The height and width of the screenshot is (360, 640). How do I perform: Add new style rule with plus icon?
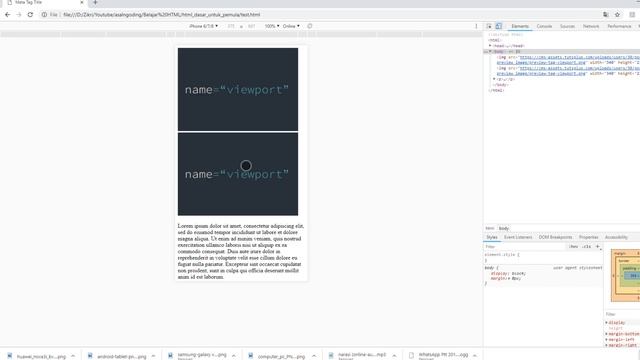tap(598, 247)
